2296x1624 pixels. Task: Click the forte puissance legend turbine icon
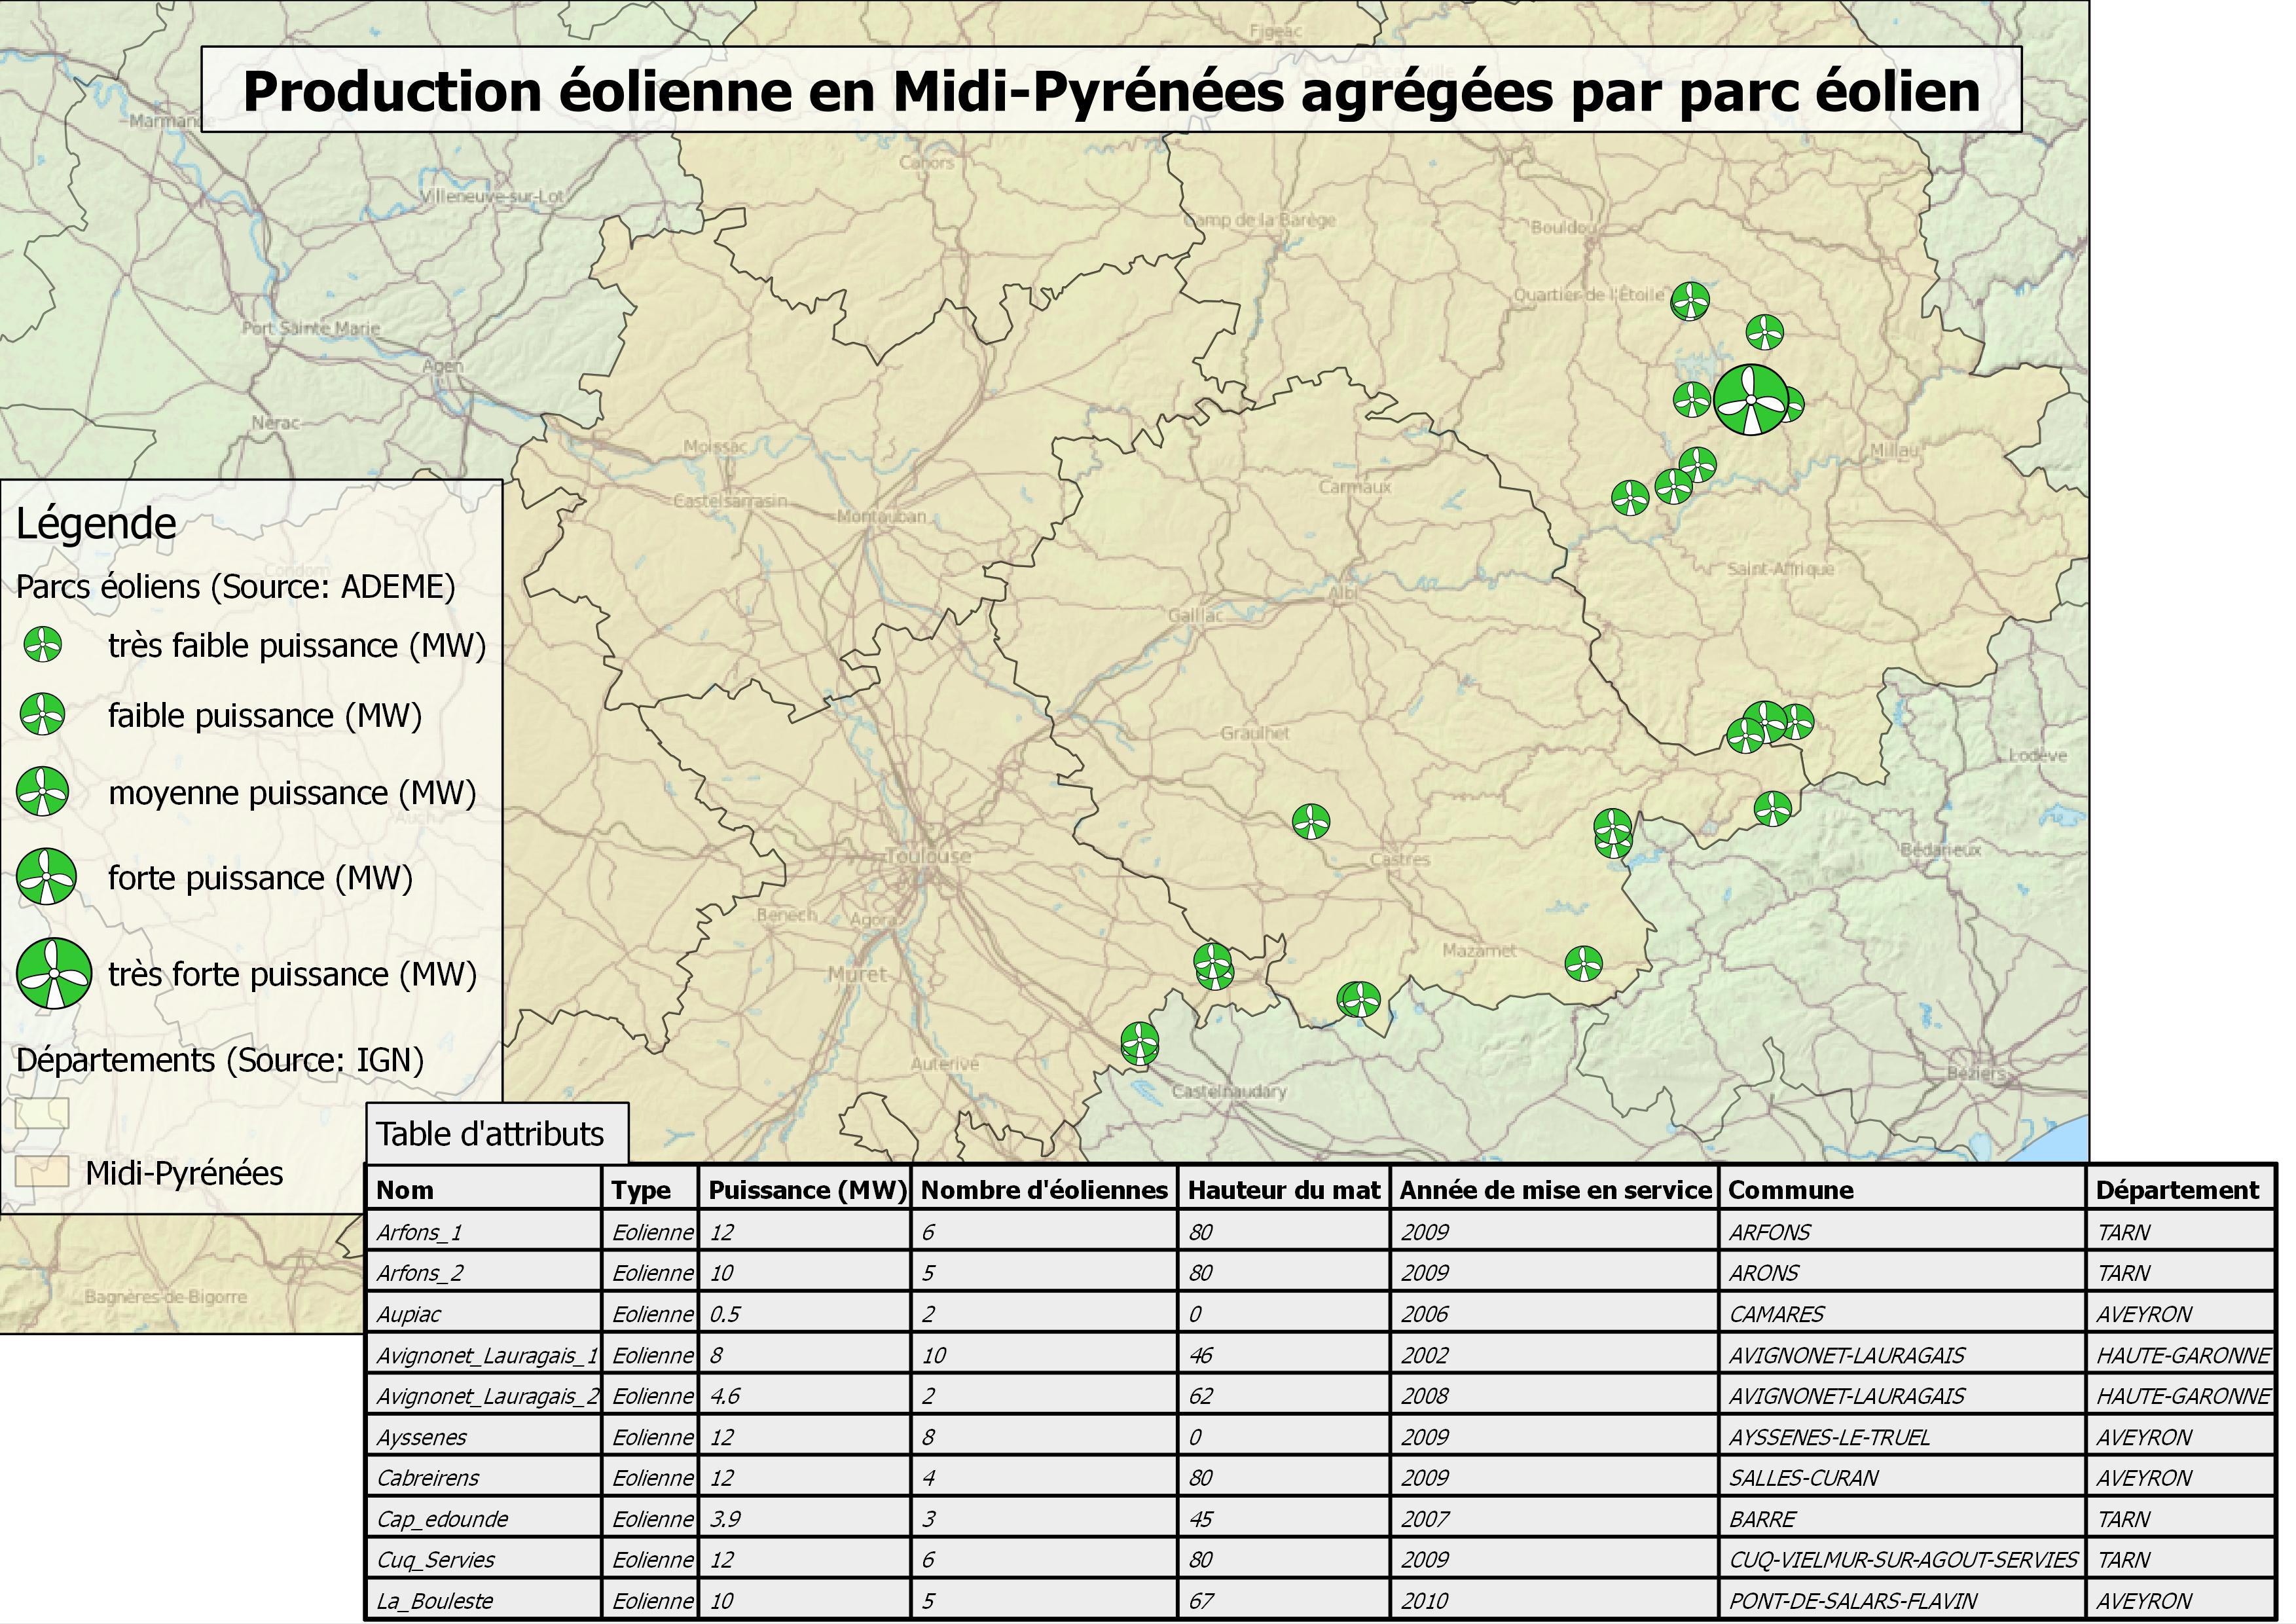pyautogui.click(x=46, y=877)
